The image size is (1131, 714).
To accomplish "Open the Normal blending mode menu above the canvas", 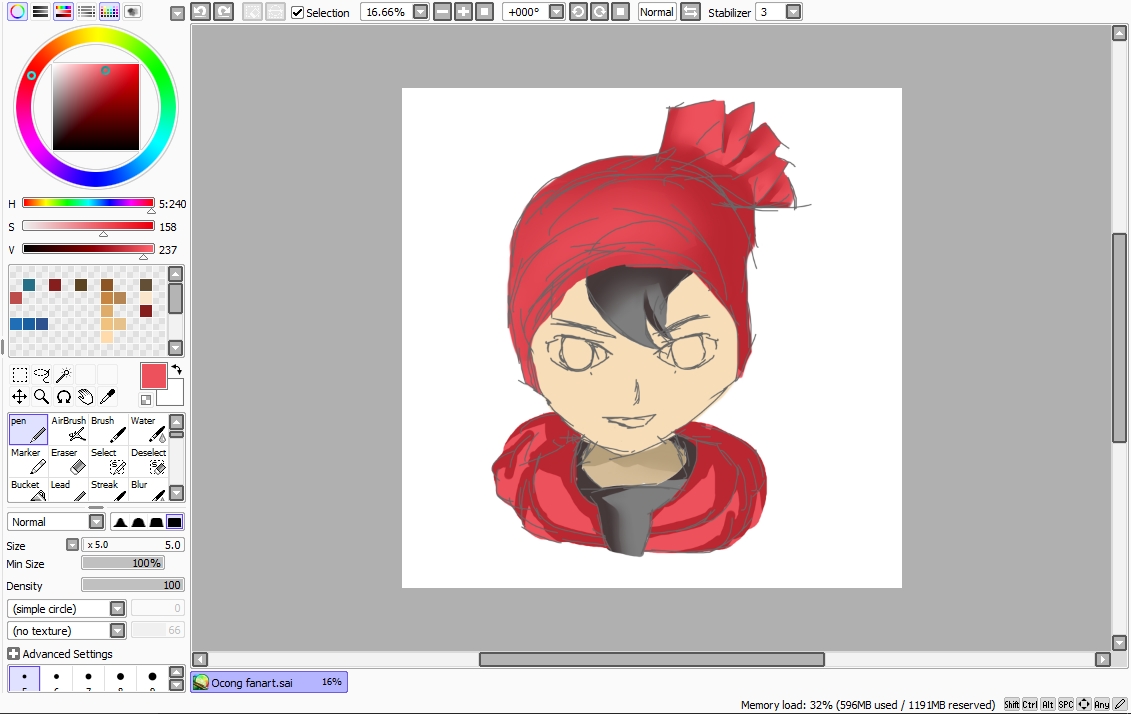I will 656,12.
